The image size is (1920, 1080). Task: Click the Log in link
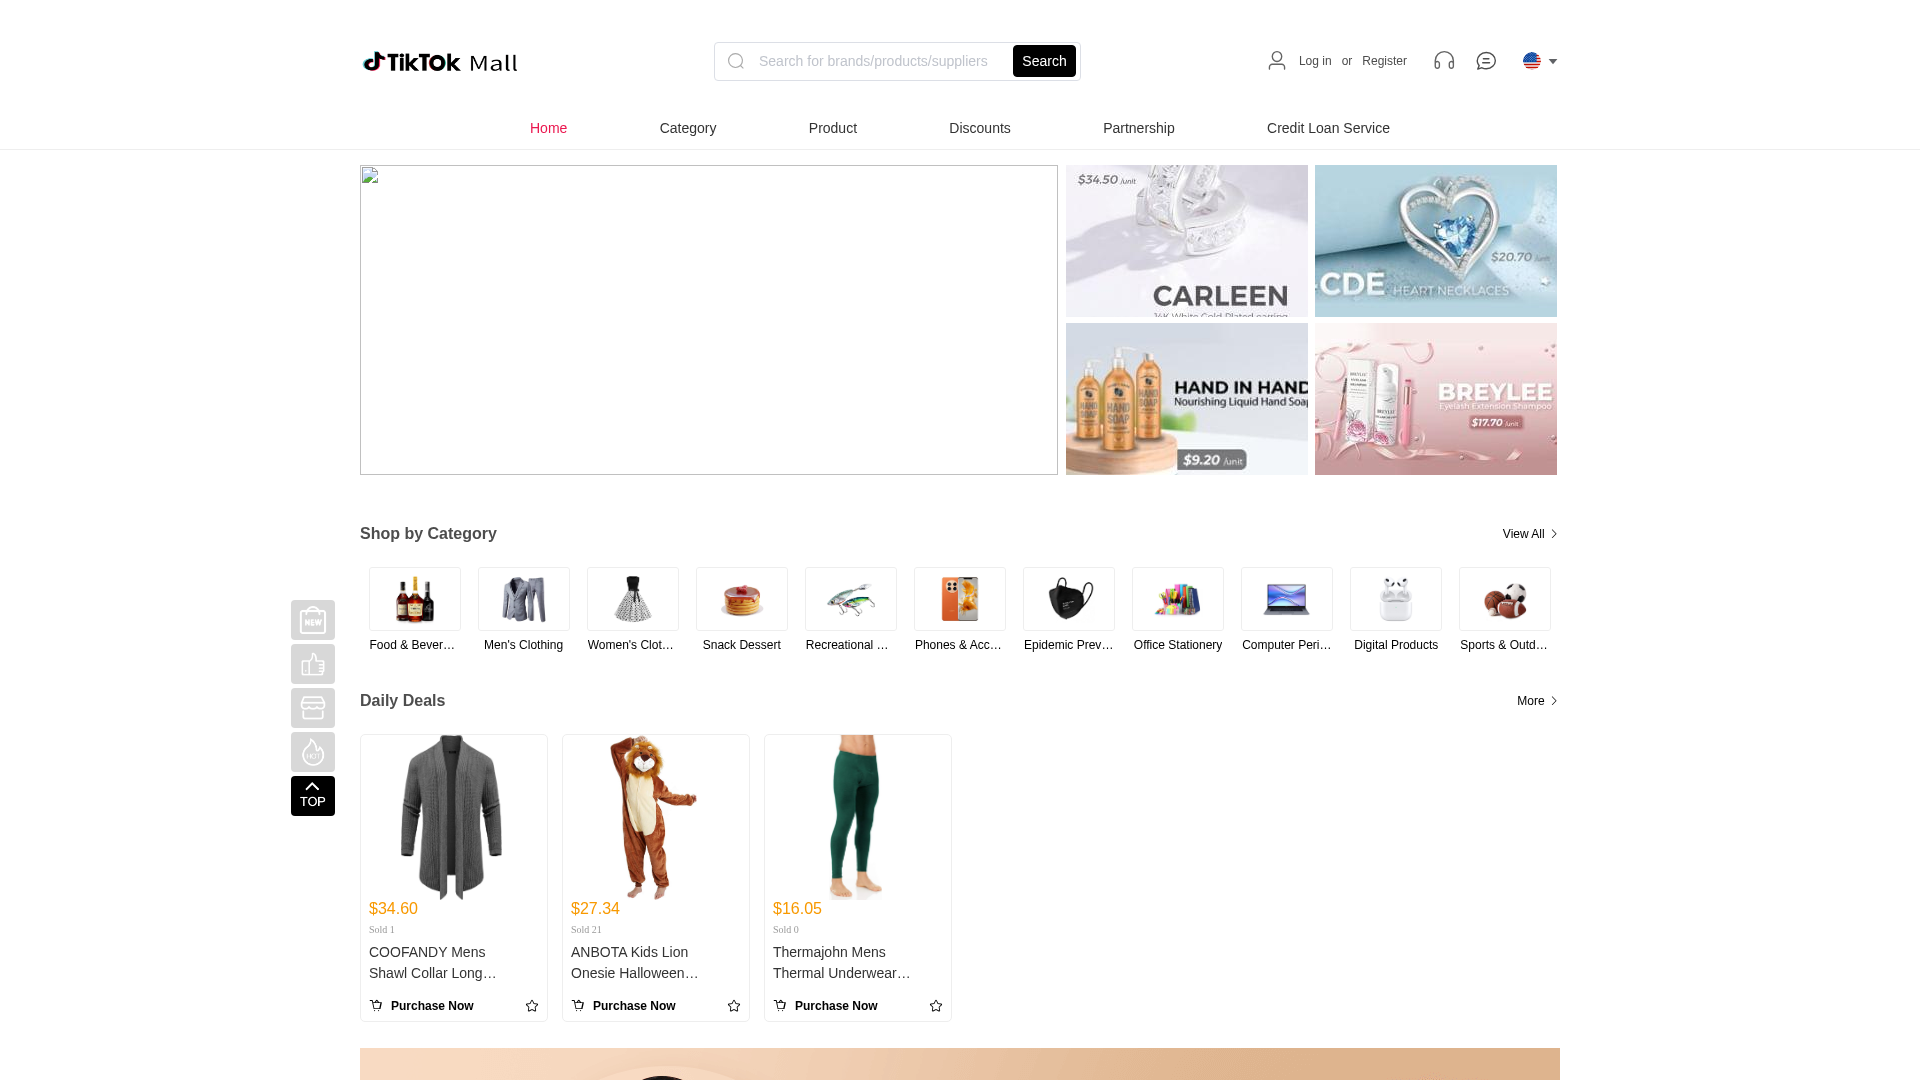1315,61
